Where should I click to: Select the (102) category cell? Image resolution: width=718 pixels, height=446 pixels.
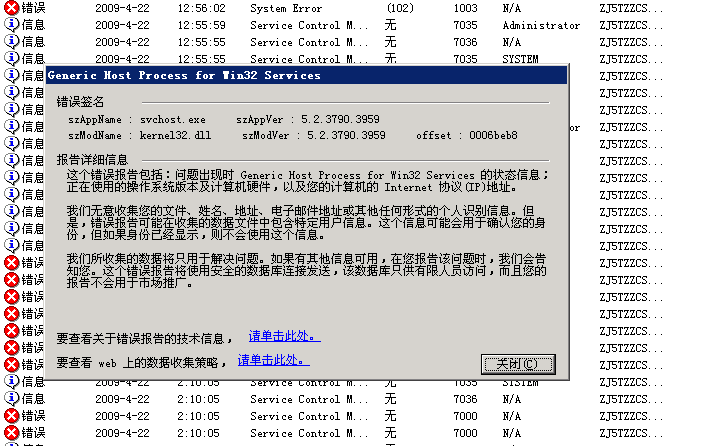point(400,8)
